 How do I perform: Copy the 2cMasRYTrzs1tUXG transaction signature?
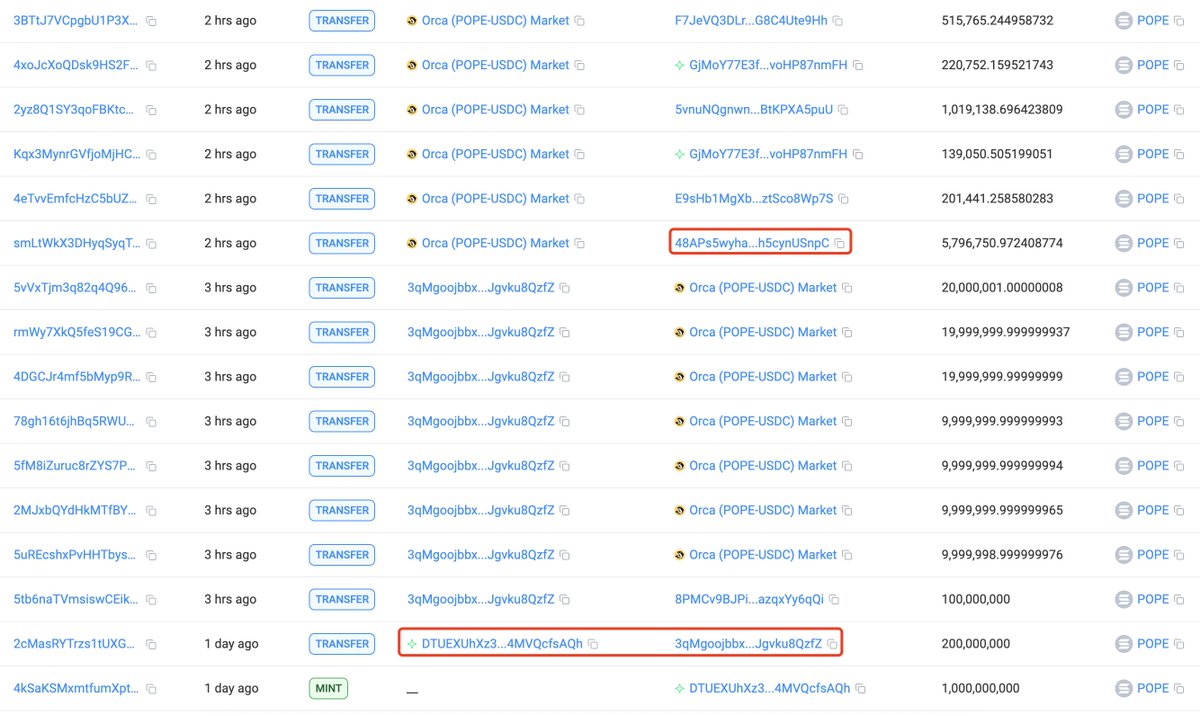click(x=151, y=644)
